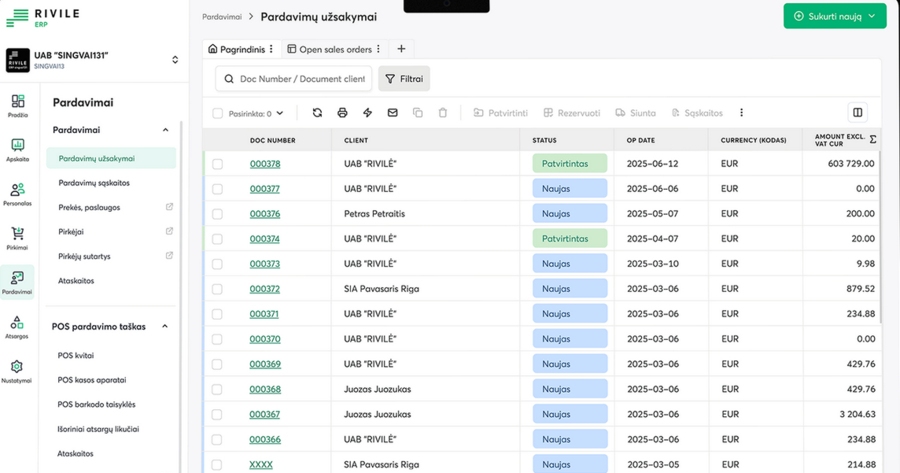Open the Pirkimai module in left sidebar
The width and height of the screenshot is (900, 473).
[x=17, y=237]
